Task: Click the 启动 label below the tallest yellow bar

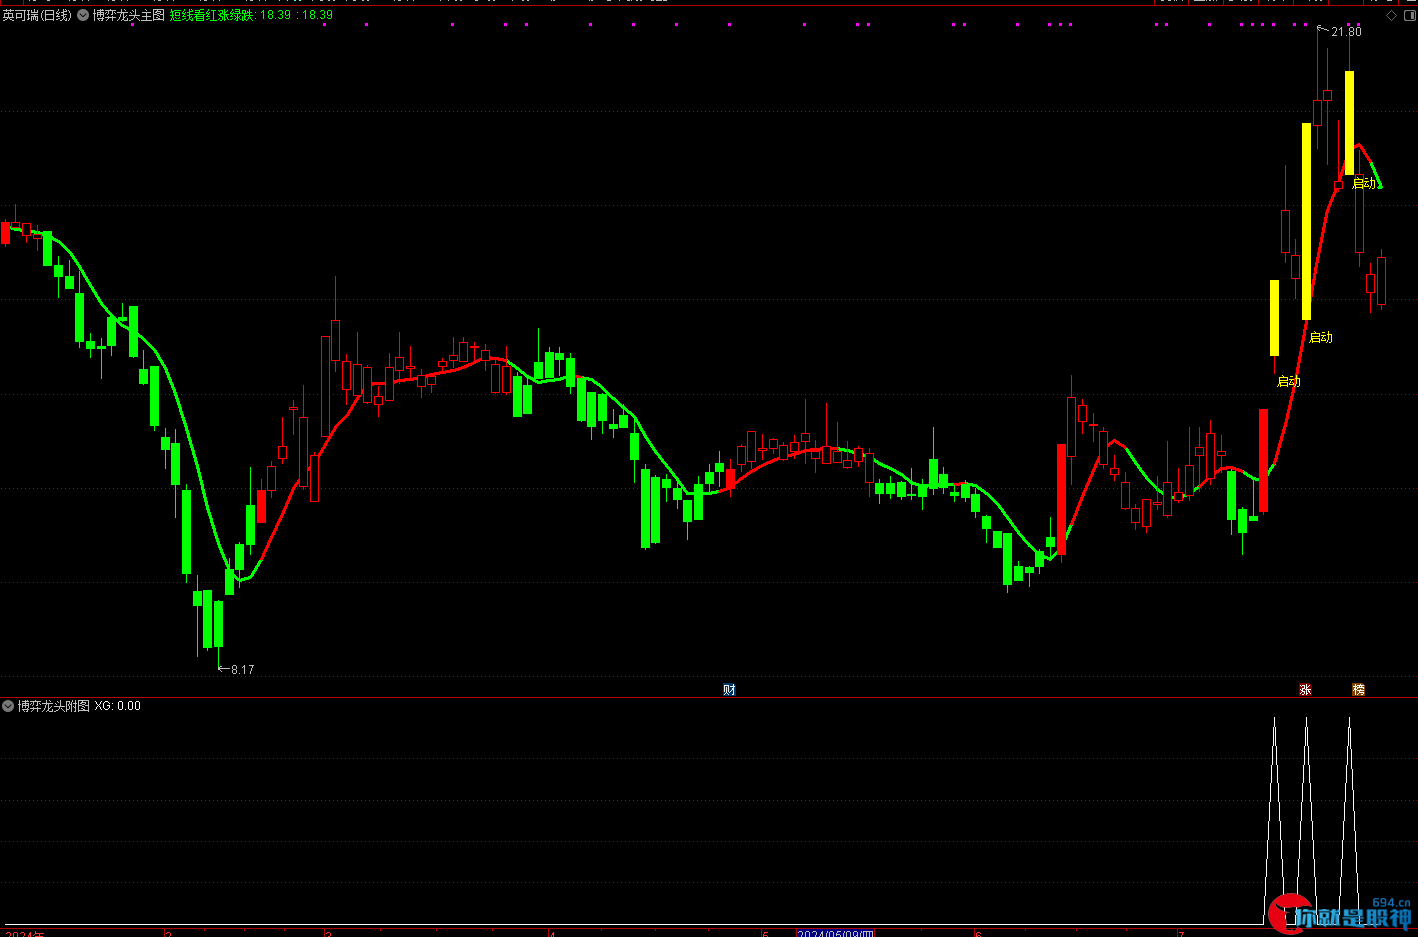Action: click(x=1320, y=337)
